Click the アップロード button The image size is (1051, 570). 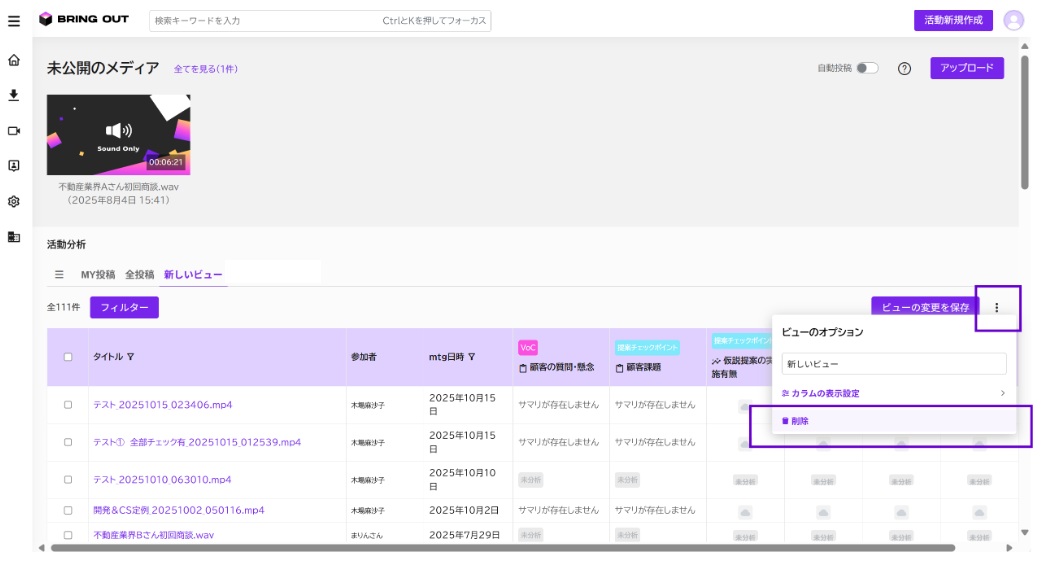tap(967, 68)
